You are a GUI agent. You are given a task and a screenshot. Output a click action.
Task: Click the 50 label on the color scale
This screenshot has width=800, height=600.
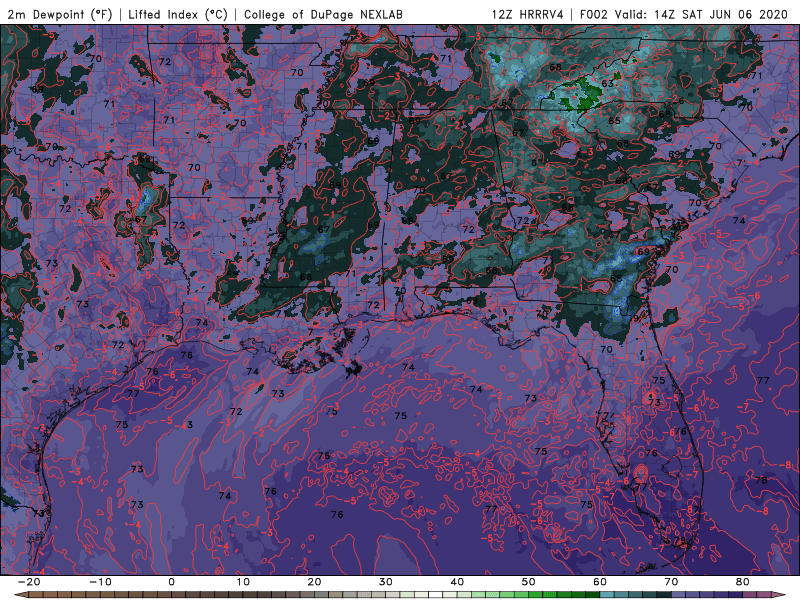(529, 582)
